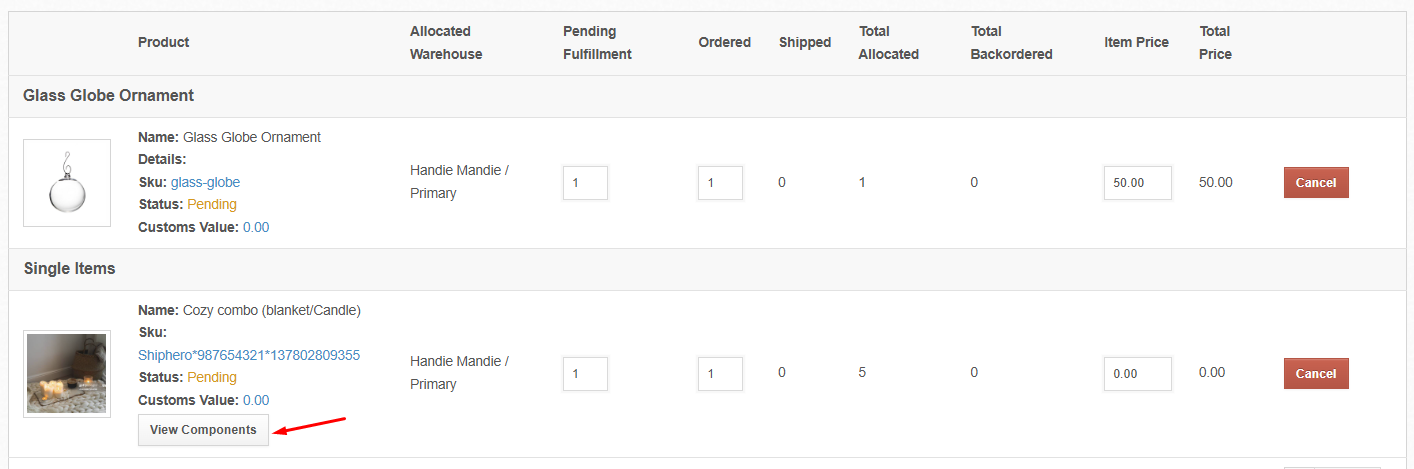Click the Allocated Warehouse column header
The width and height of the screenshot is (1414, 469).
(x=446, y=43)
